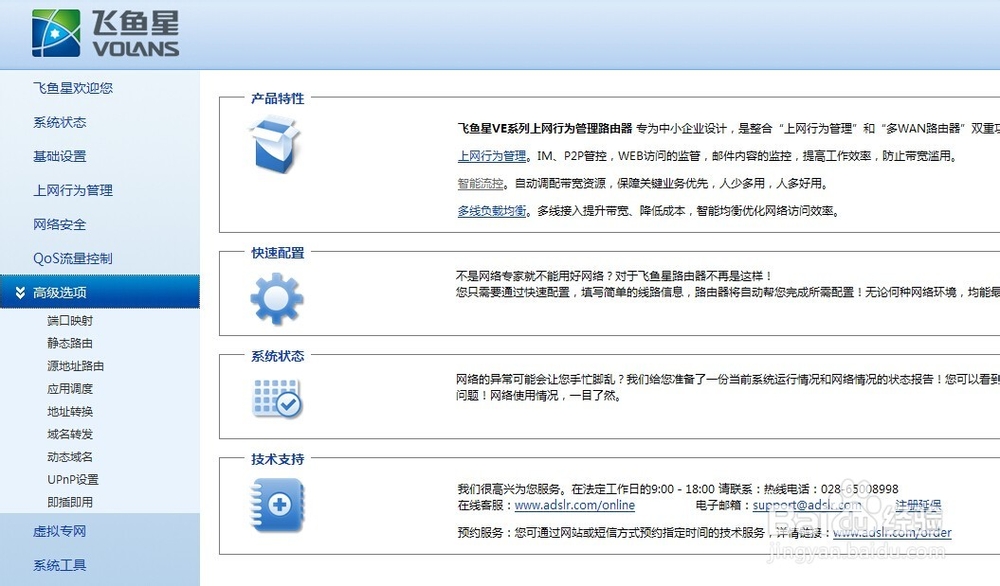Viewport: 1000px width, 586px height.
Task: Click the 注册延保 link
Action: [918, 505]
